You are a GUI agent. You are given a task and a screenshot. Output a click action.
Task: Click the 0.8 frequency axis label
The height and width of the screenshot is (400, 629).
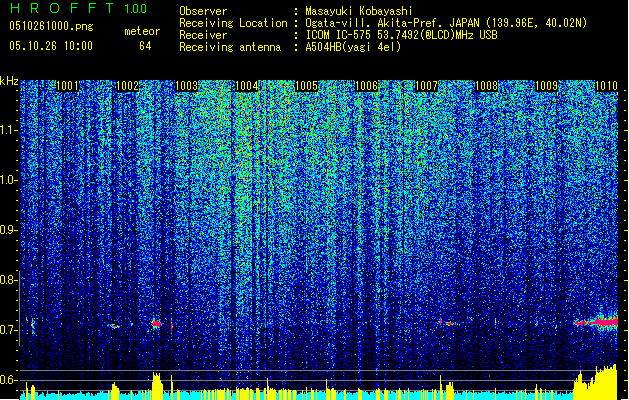[8, 280]
